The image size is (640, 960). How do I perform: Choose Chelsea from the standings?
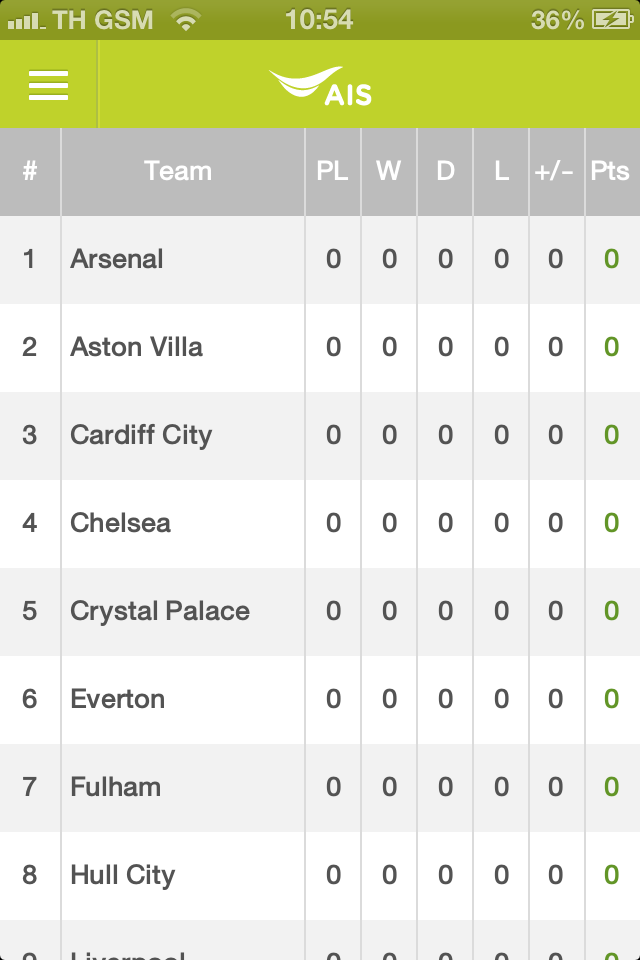pyautogui.click(x=120, y=523)
